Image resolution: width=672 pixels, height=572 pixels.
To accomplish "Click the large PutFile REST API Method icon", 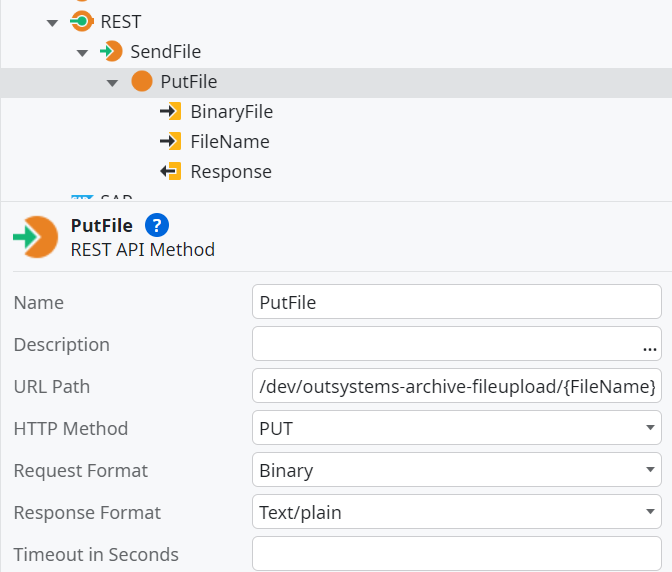I will (35, 237).
